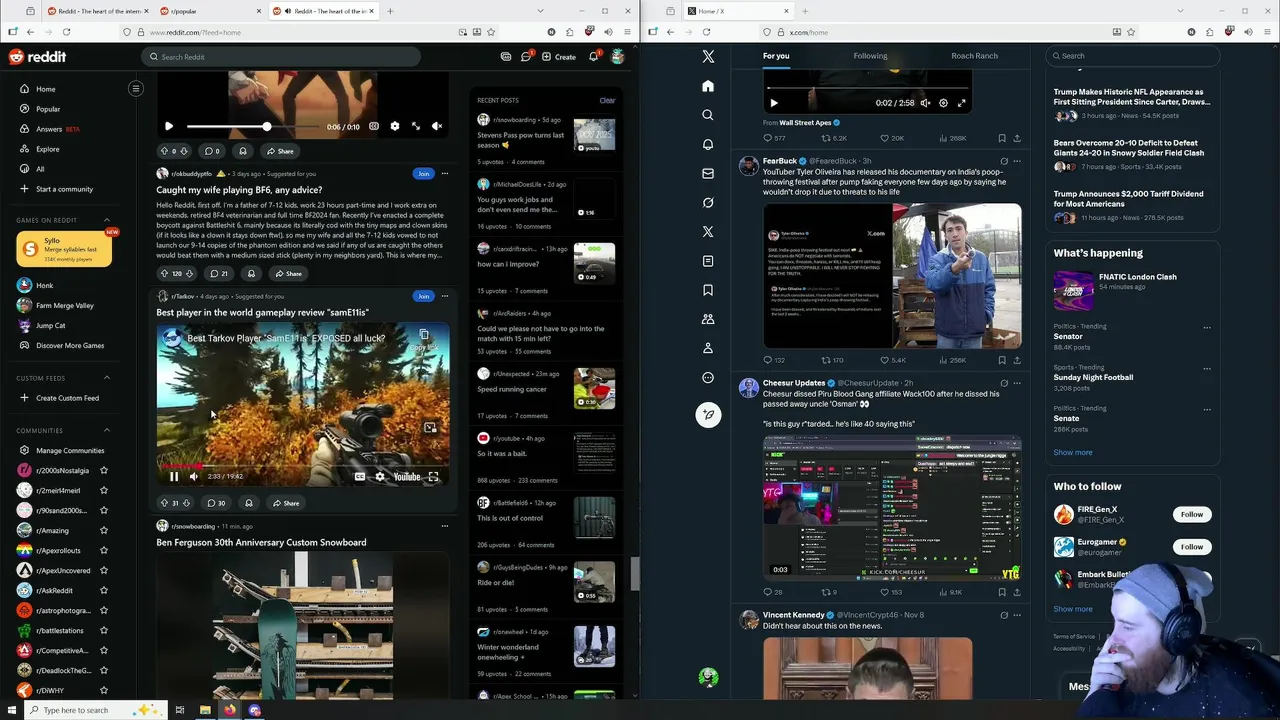The width and height of the screenshot is (1280, 720).
Task: Open X Explore magnifier icon in sidebar
Action: pyautogui.click(x=708, y=115)
